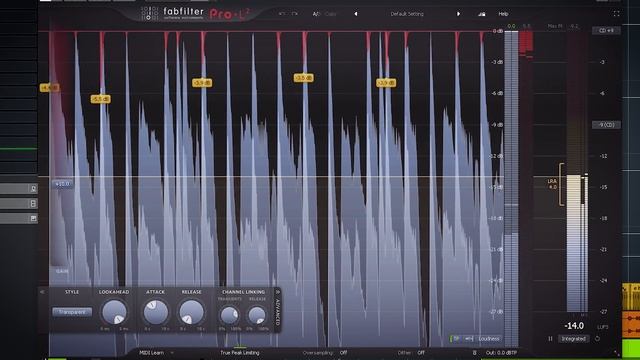Click the red gain reduction meter
Image resolution: width=640 pixels, height=360 pixels.
pos(526,44)
